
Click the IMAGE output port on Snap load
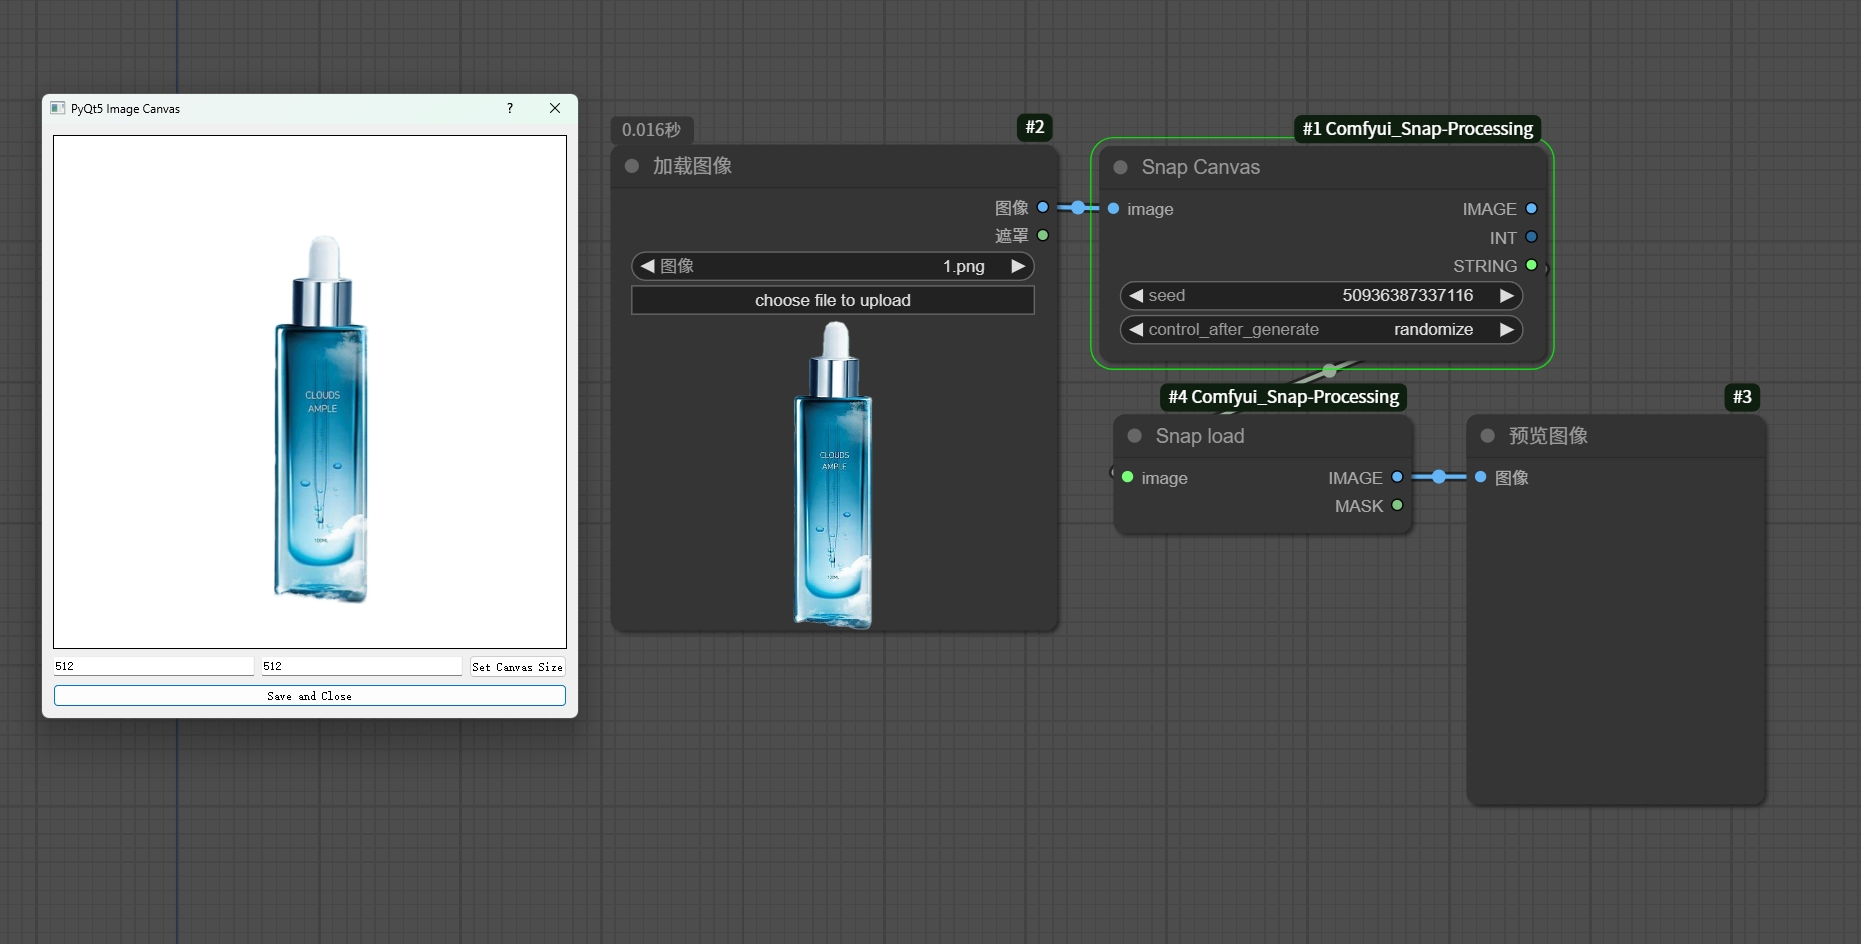pos(1397,477)
